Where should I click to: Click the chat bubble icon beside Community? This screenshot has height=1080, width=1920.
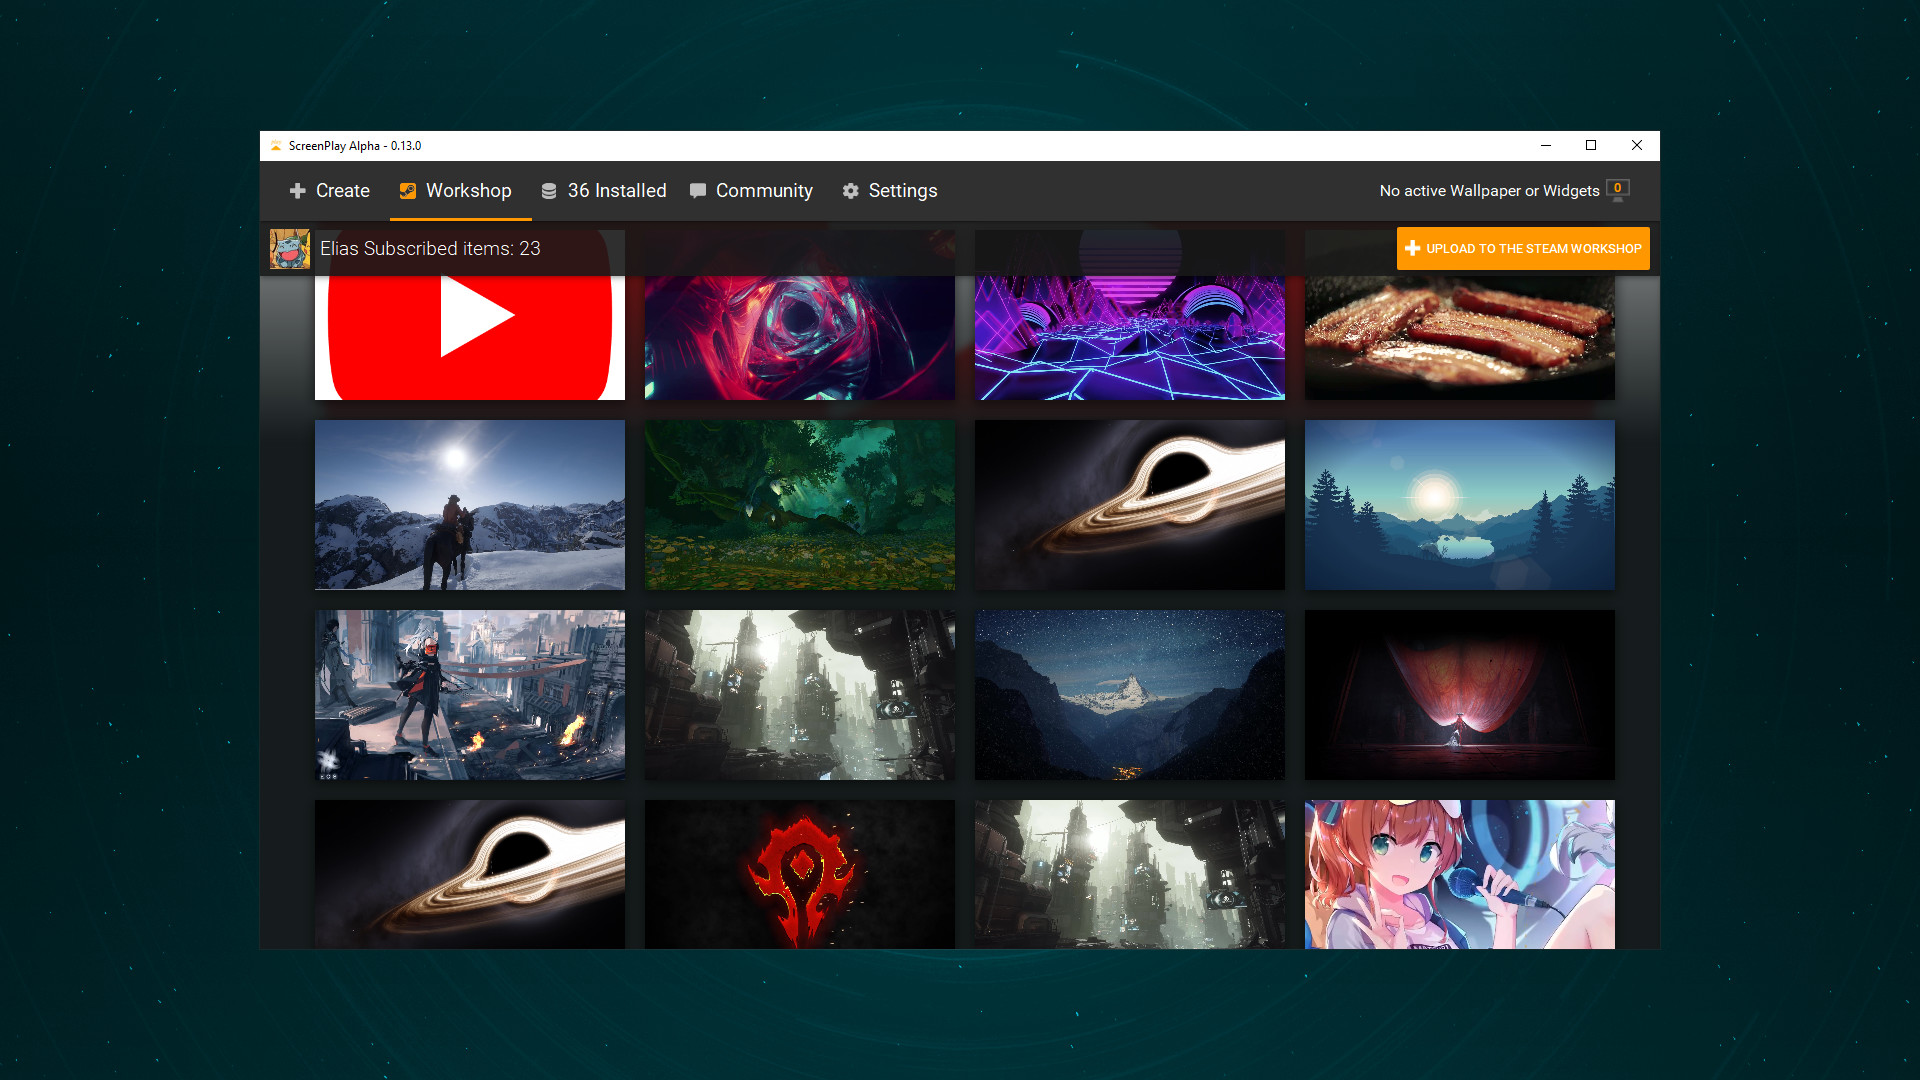pyautogui.click(x=697, y=190)
